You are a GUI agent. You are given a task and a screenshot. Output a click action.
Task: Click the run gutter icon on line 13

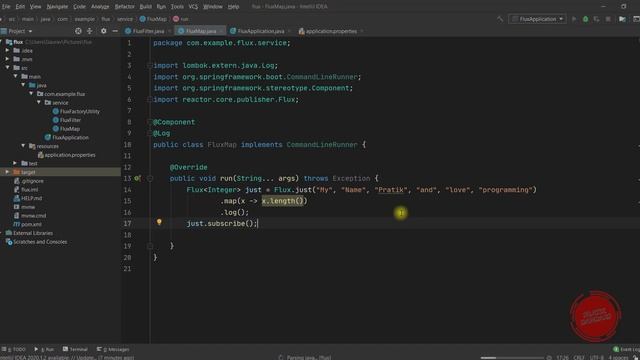pyautogui.click(x=137, y=178)
